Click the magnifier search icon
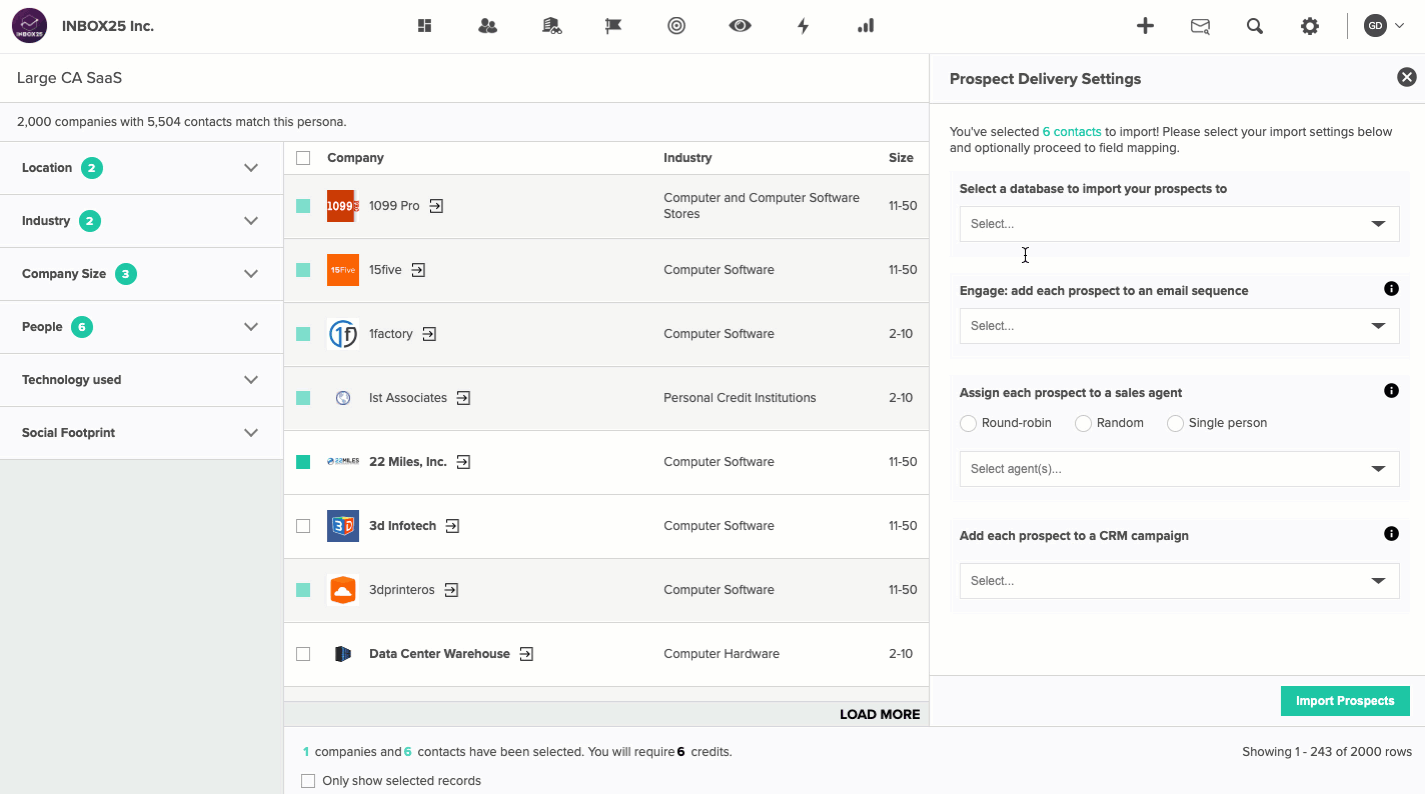The image size is (1425, 794). [1255, 26]
